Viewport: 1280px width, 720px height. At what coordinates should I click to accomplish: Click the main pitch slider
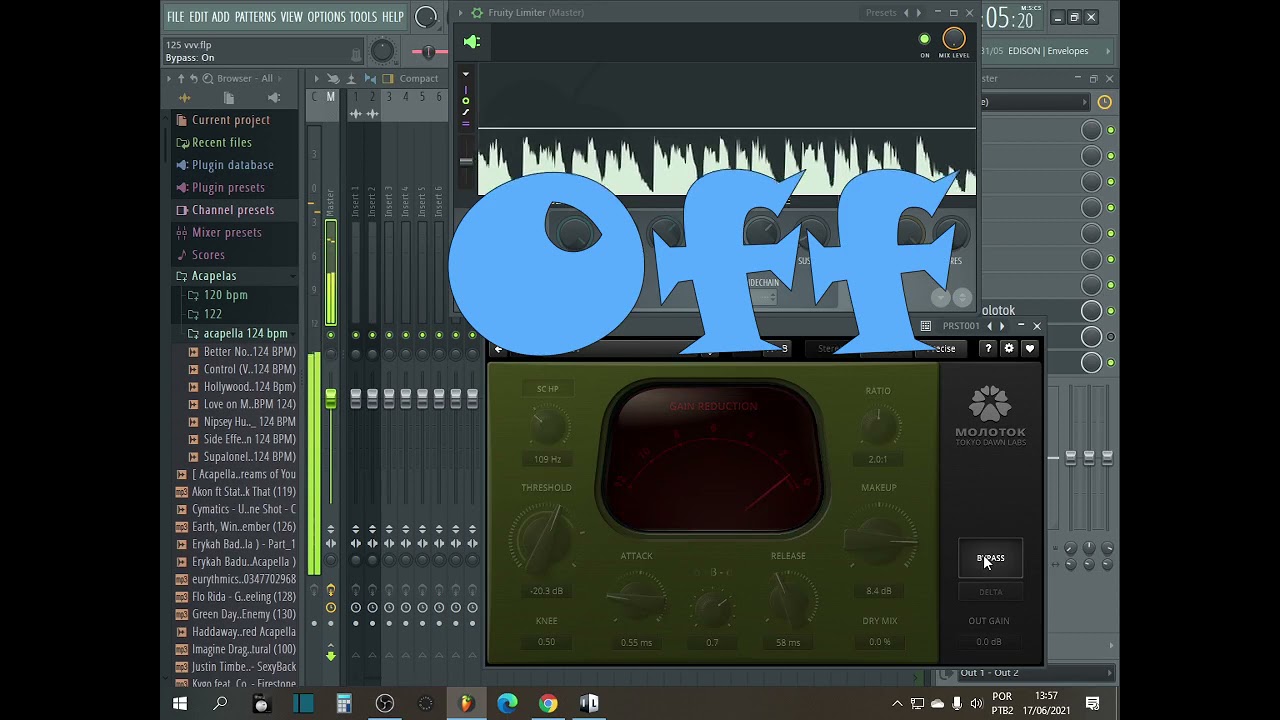[x=428, y=51]
